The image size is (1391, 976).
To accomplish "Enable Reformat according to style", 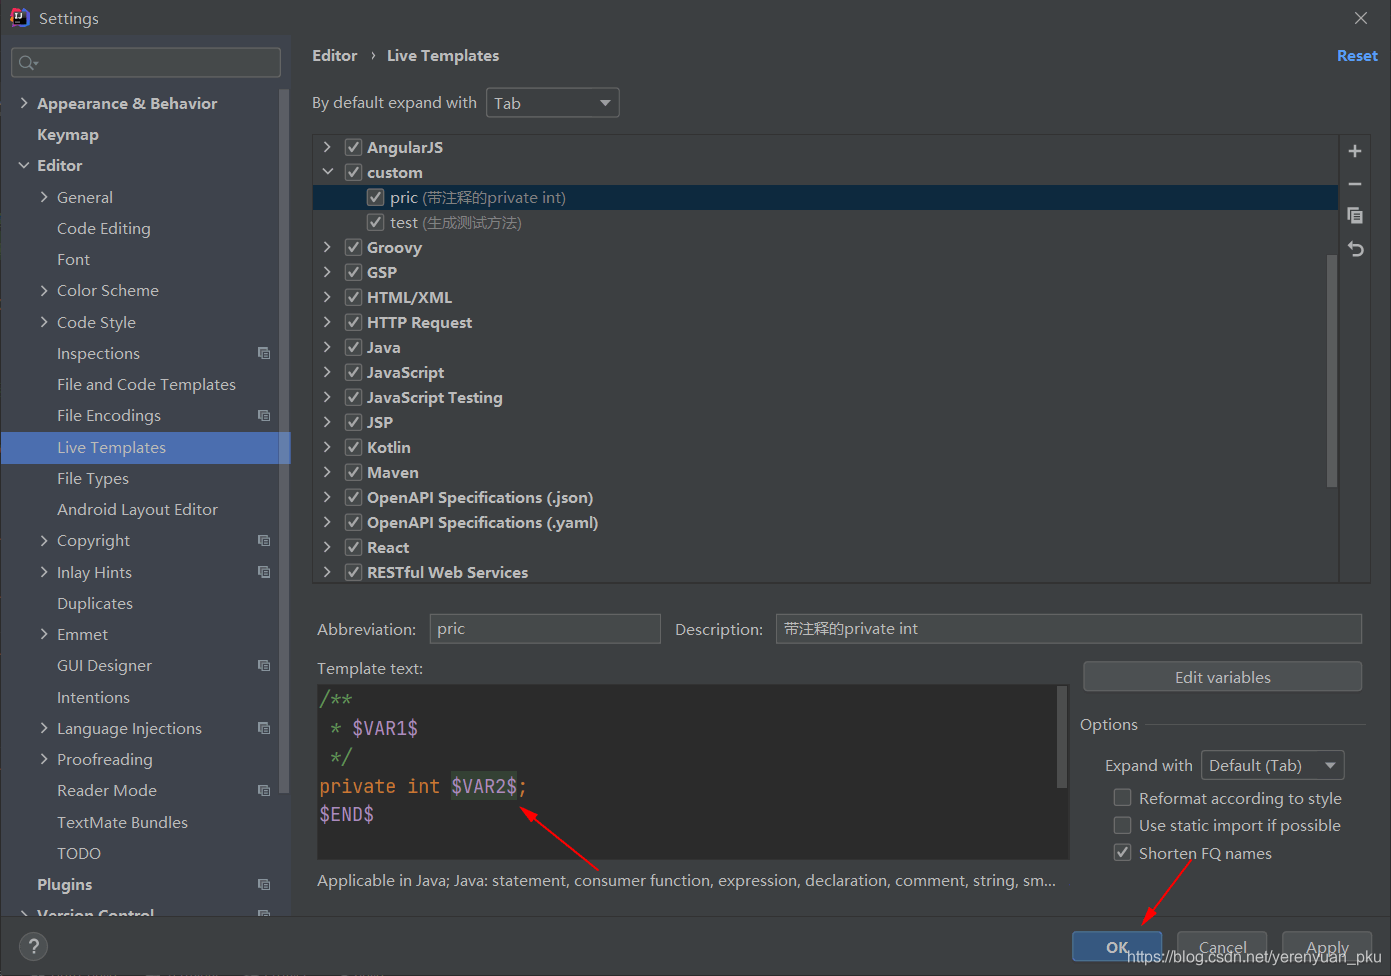I will point(1123,797).
